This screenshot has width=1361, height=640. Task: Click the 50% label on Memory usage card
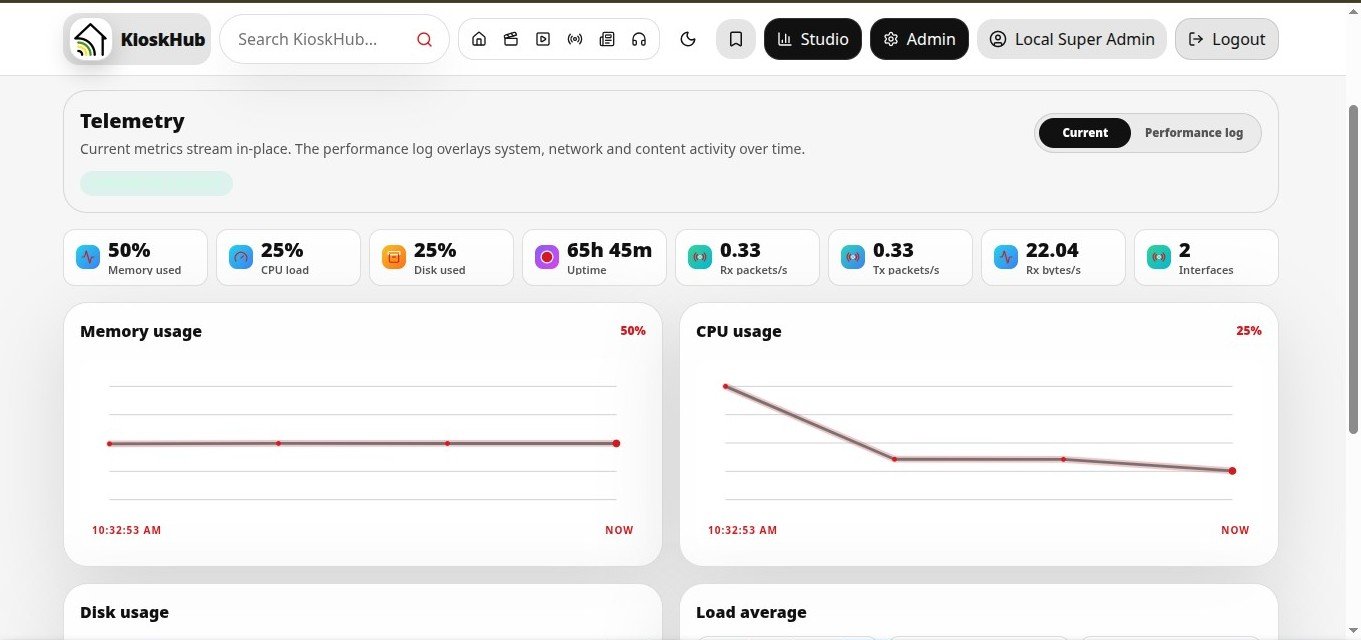[x=633, y=331]
